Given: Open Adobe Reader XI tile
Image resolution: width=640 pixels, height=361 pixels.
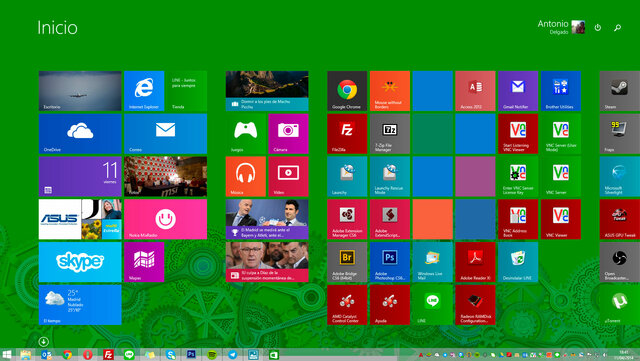Looking at the screenshot, I should click(475, 262).
